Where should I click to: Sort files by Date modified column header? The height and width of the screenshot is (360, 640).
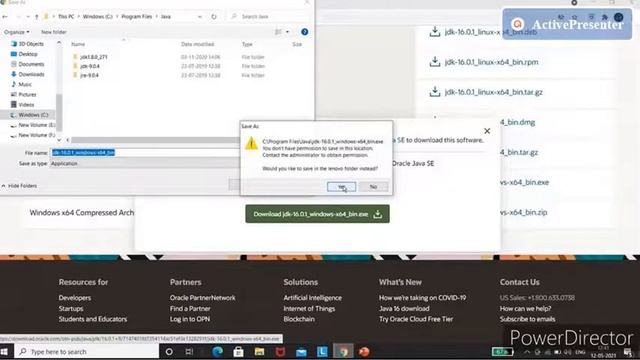click(198, 44)
